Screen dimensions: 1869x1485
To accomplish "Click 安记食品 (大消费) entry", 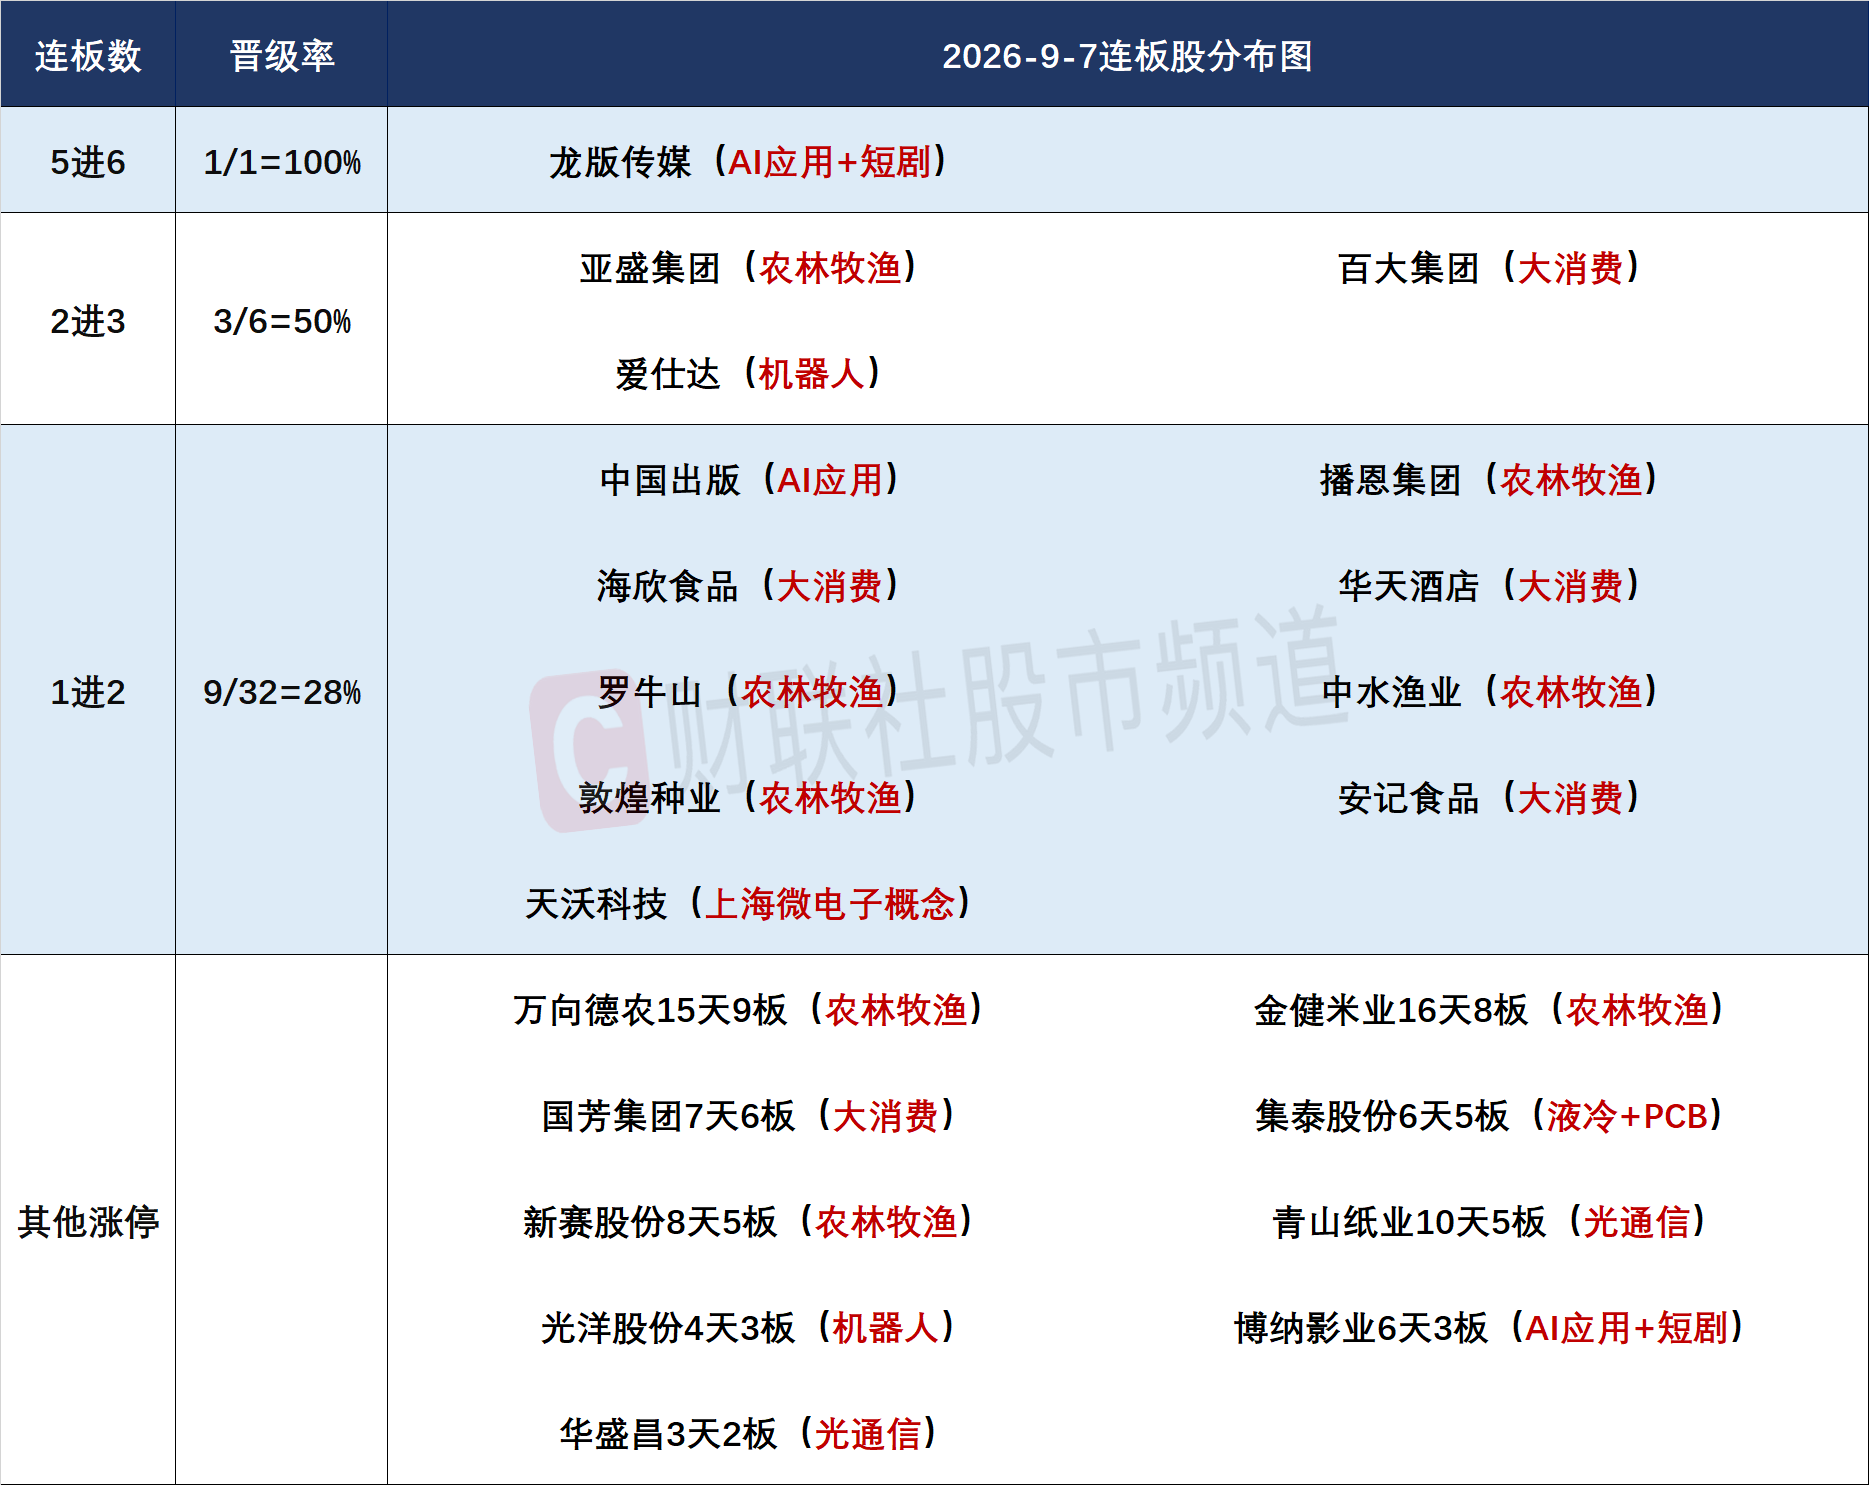I will [x=1488, y=797].
